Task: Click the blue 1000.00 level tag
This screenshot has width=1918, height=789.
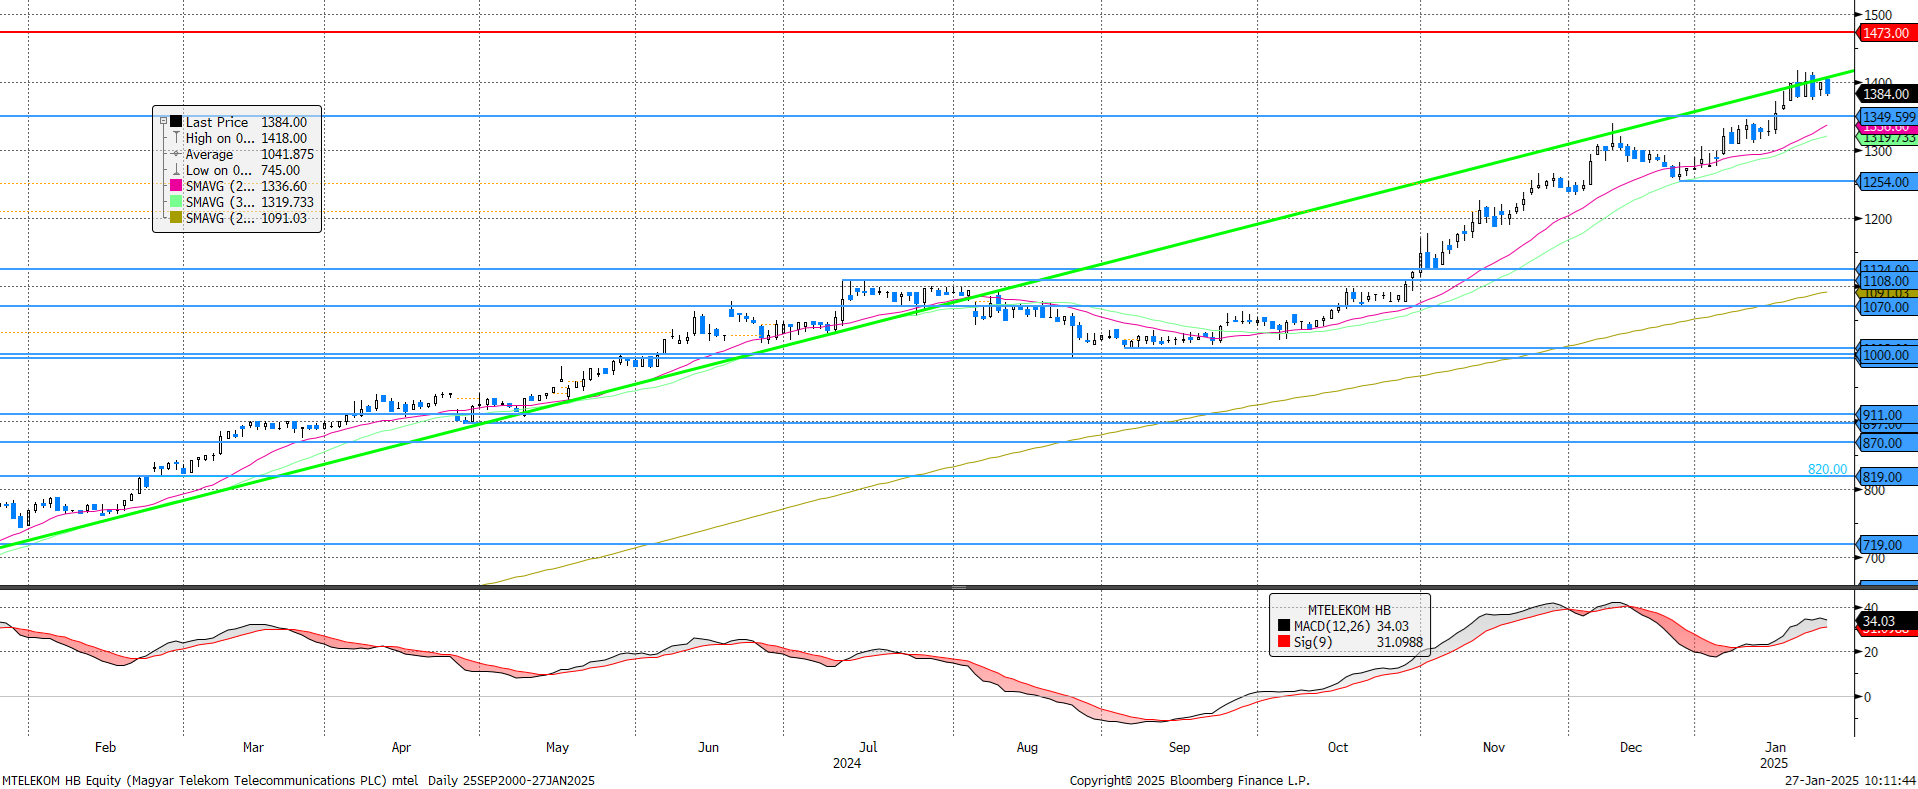Action: (x=1886, y=355)
